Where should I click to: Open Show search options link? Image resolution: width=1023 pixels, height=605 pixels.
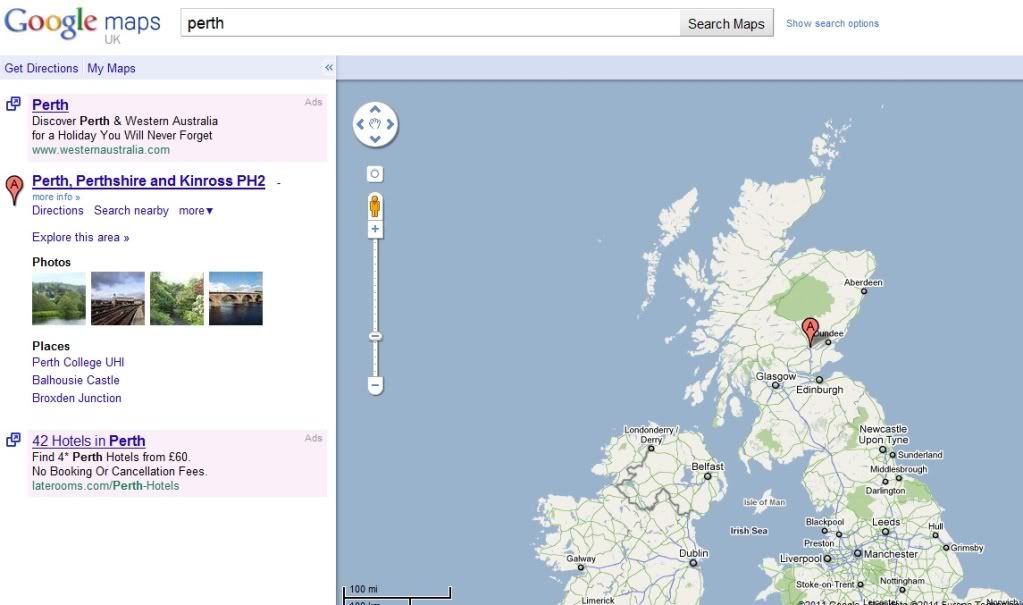[832, 23]
